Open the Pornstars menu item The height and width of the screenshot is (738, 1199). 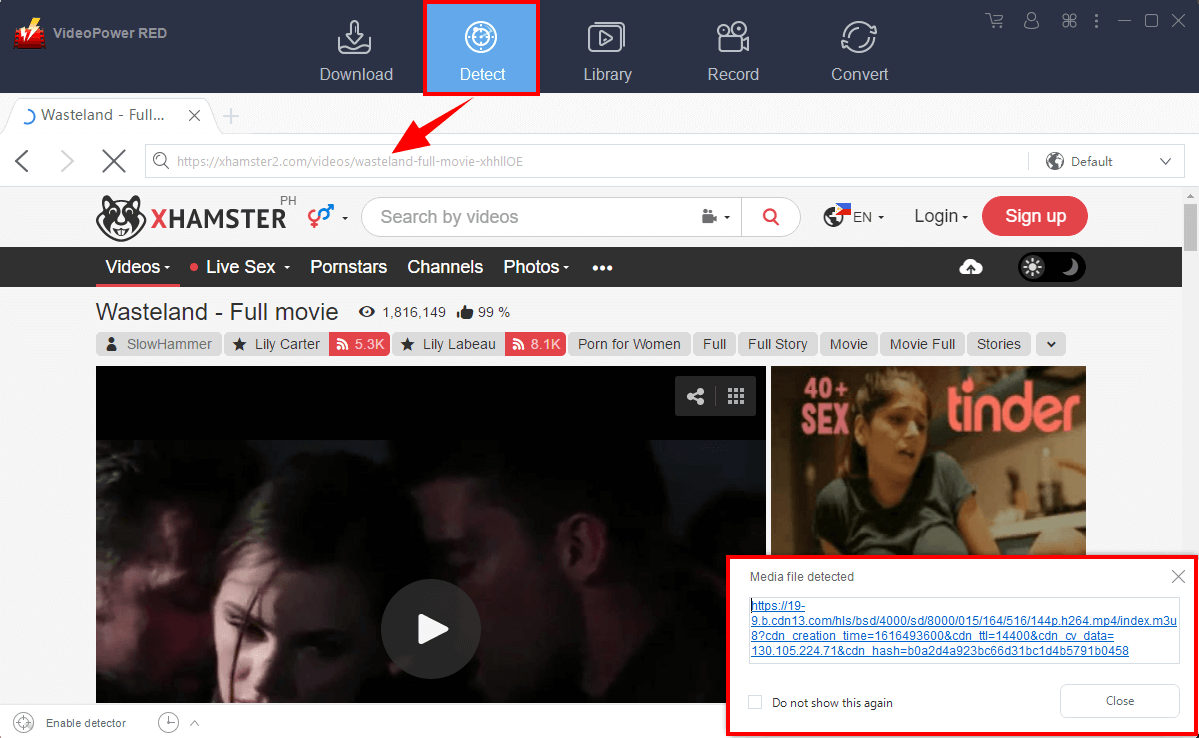[348, 267]
